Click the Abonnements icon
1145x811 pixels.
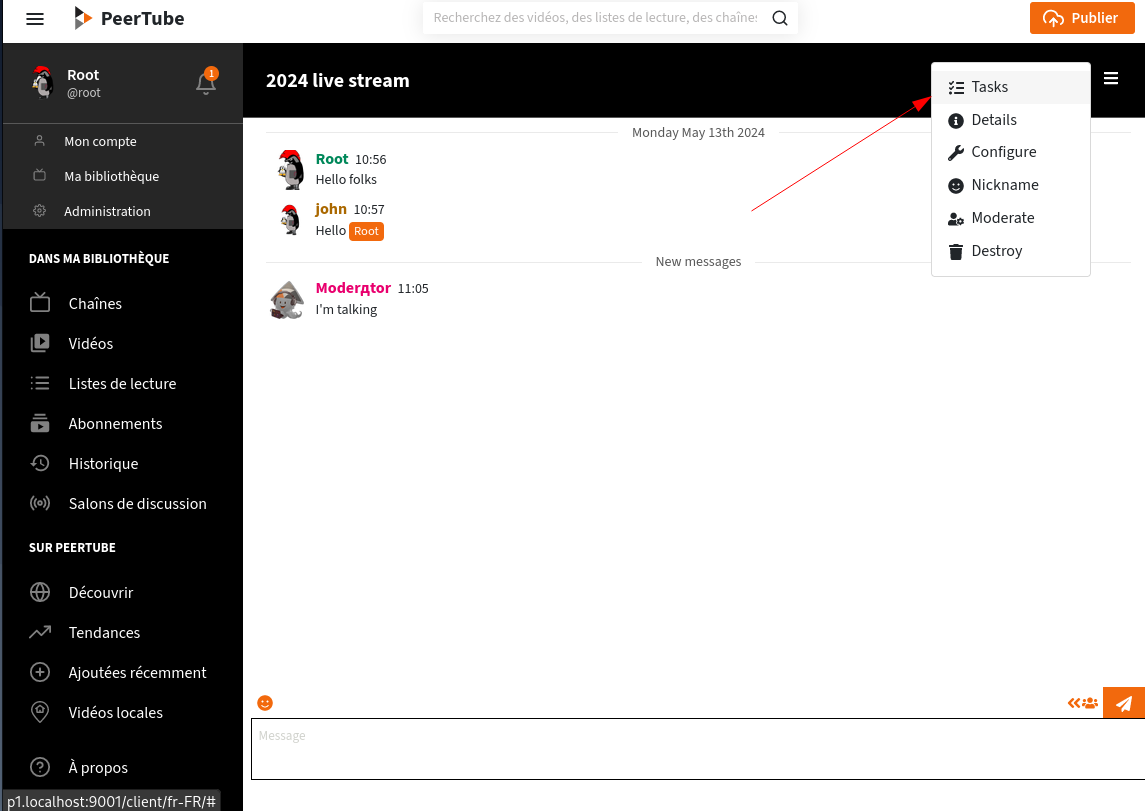[x=40, y=423]
